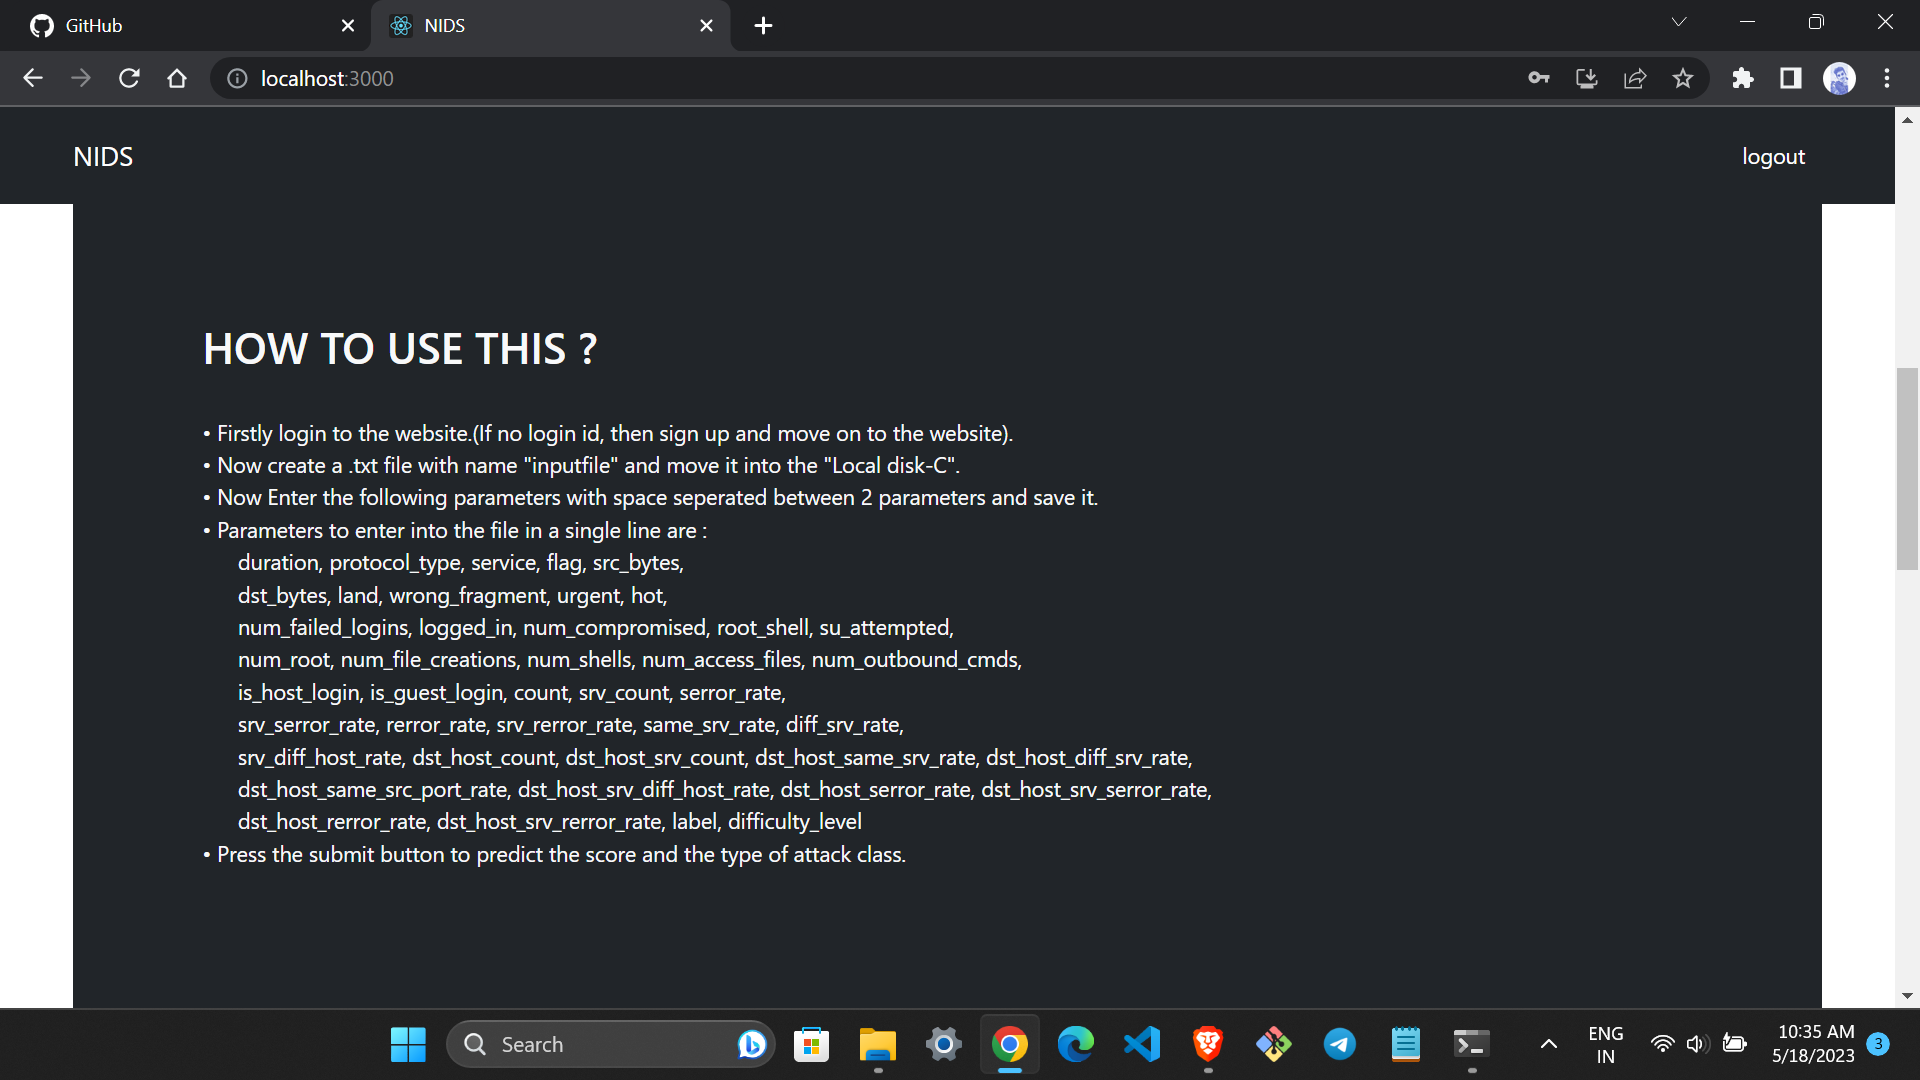Image resolution: width=1920 pixels, height=1080 pixels.
Task: Toggle the site information padlock popup
Action: [x=236, y=78]
